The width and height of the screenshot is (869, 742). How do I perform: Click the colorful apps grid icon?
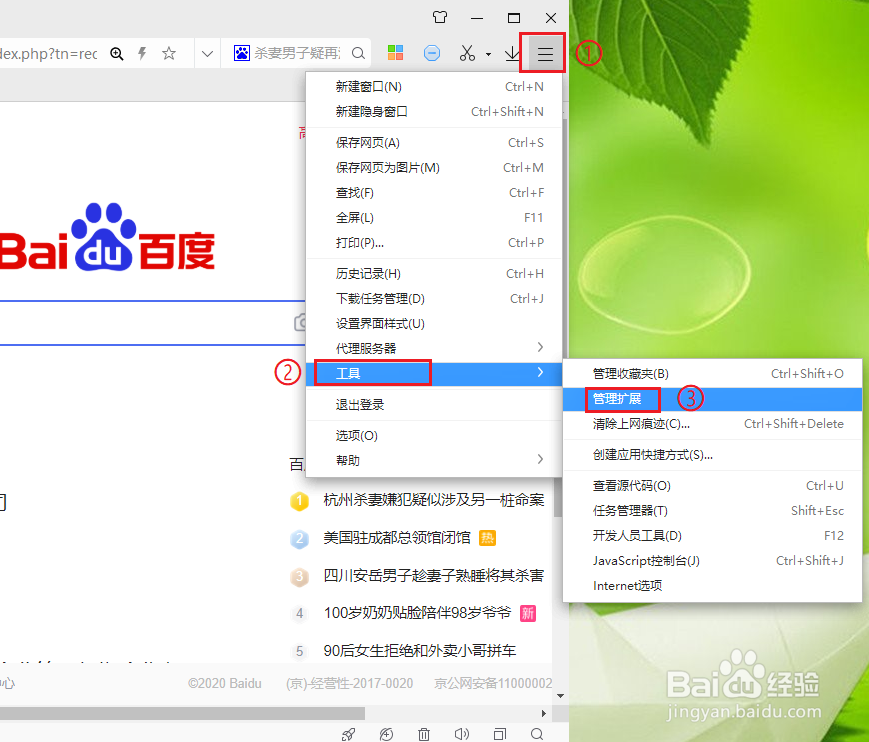click(x=395, y=53)
